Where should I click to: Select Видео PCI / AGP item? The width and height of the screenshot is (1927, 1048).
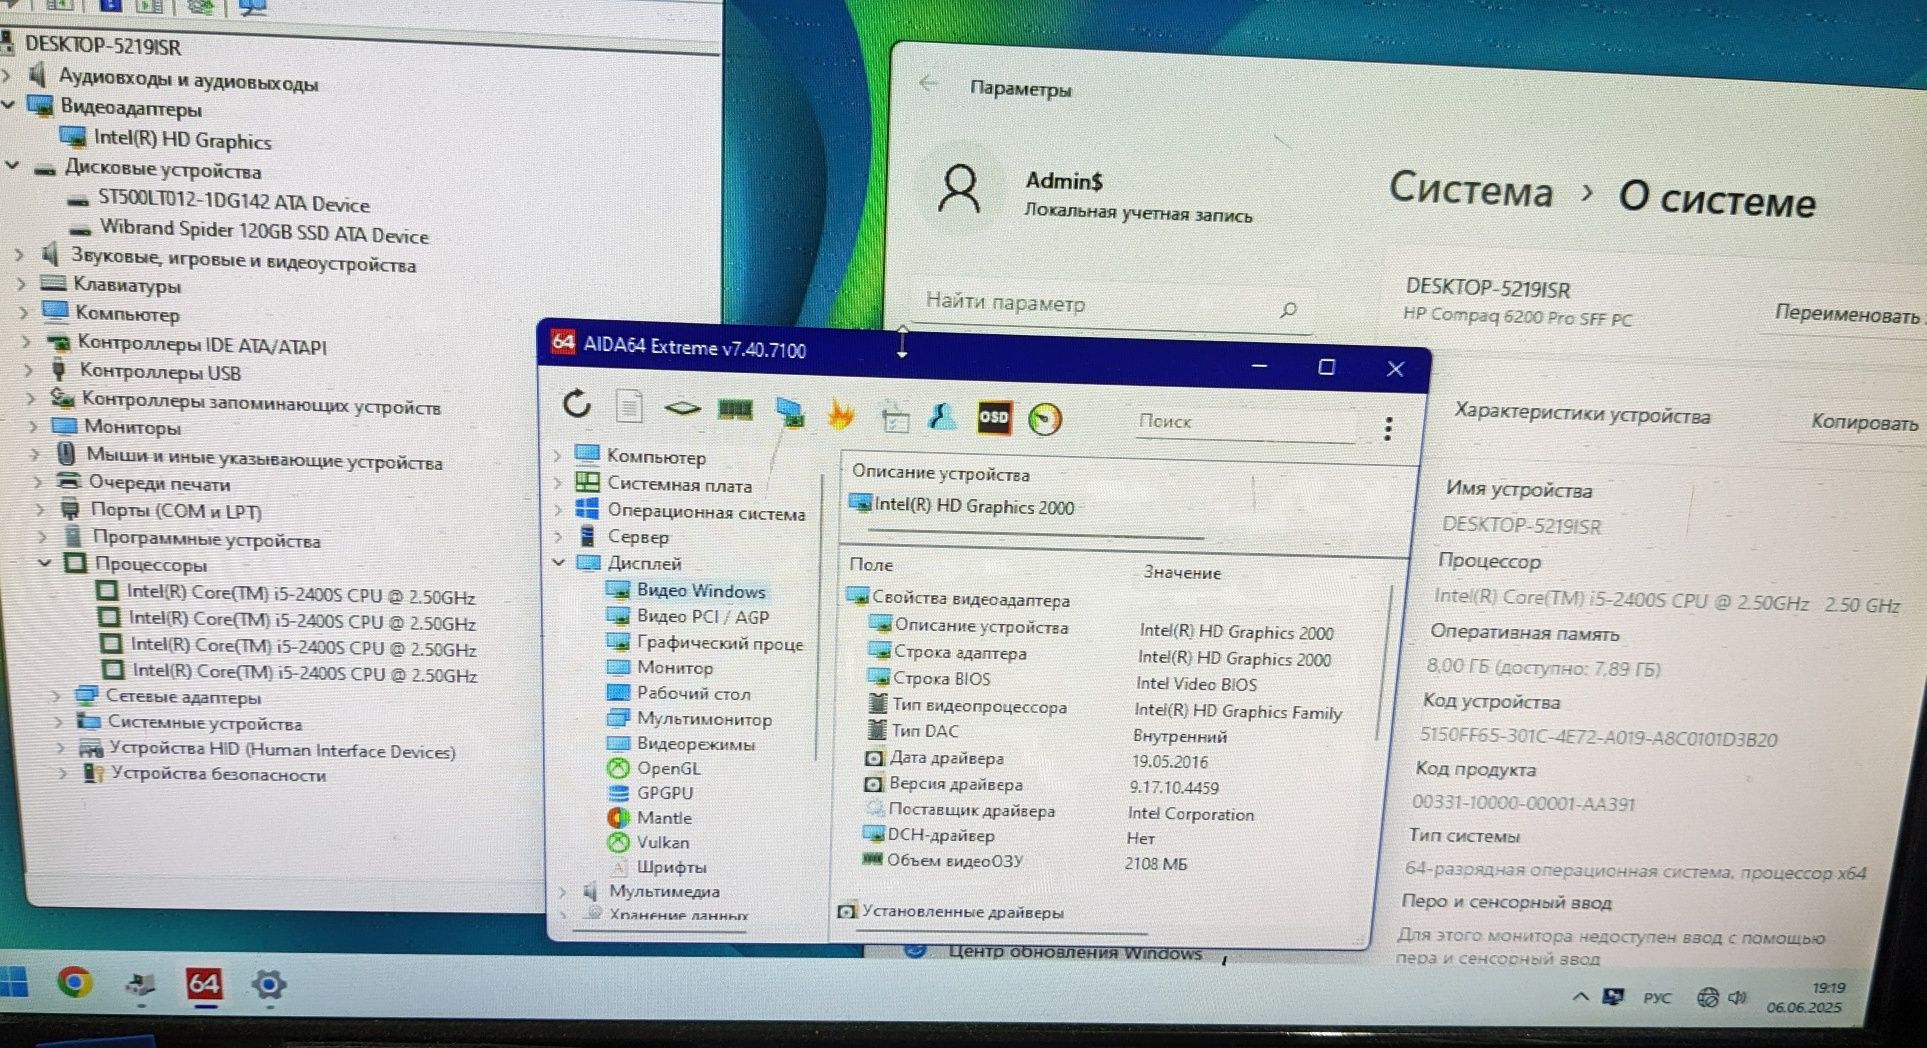(x=703, y=616)
